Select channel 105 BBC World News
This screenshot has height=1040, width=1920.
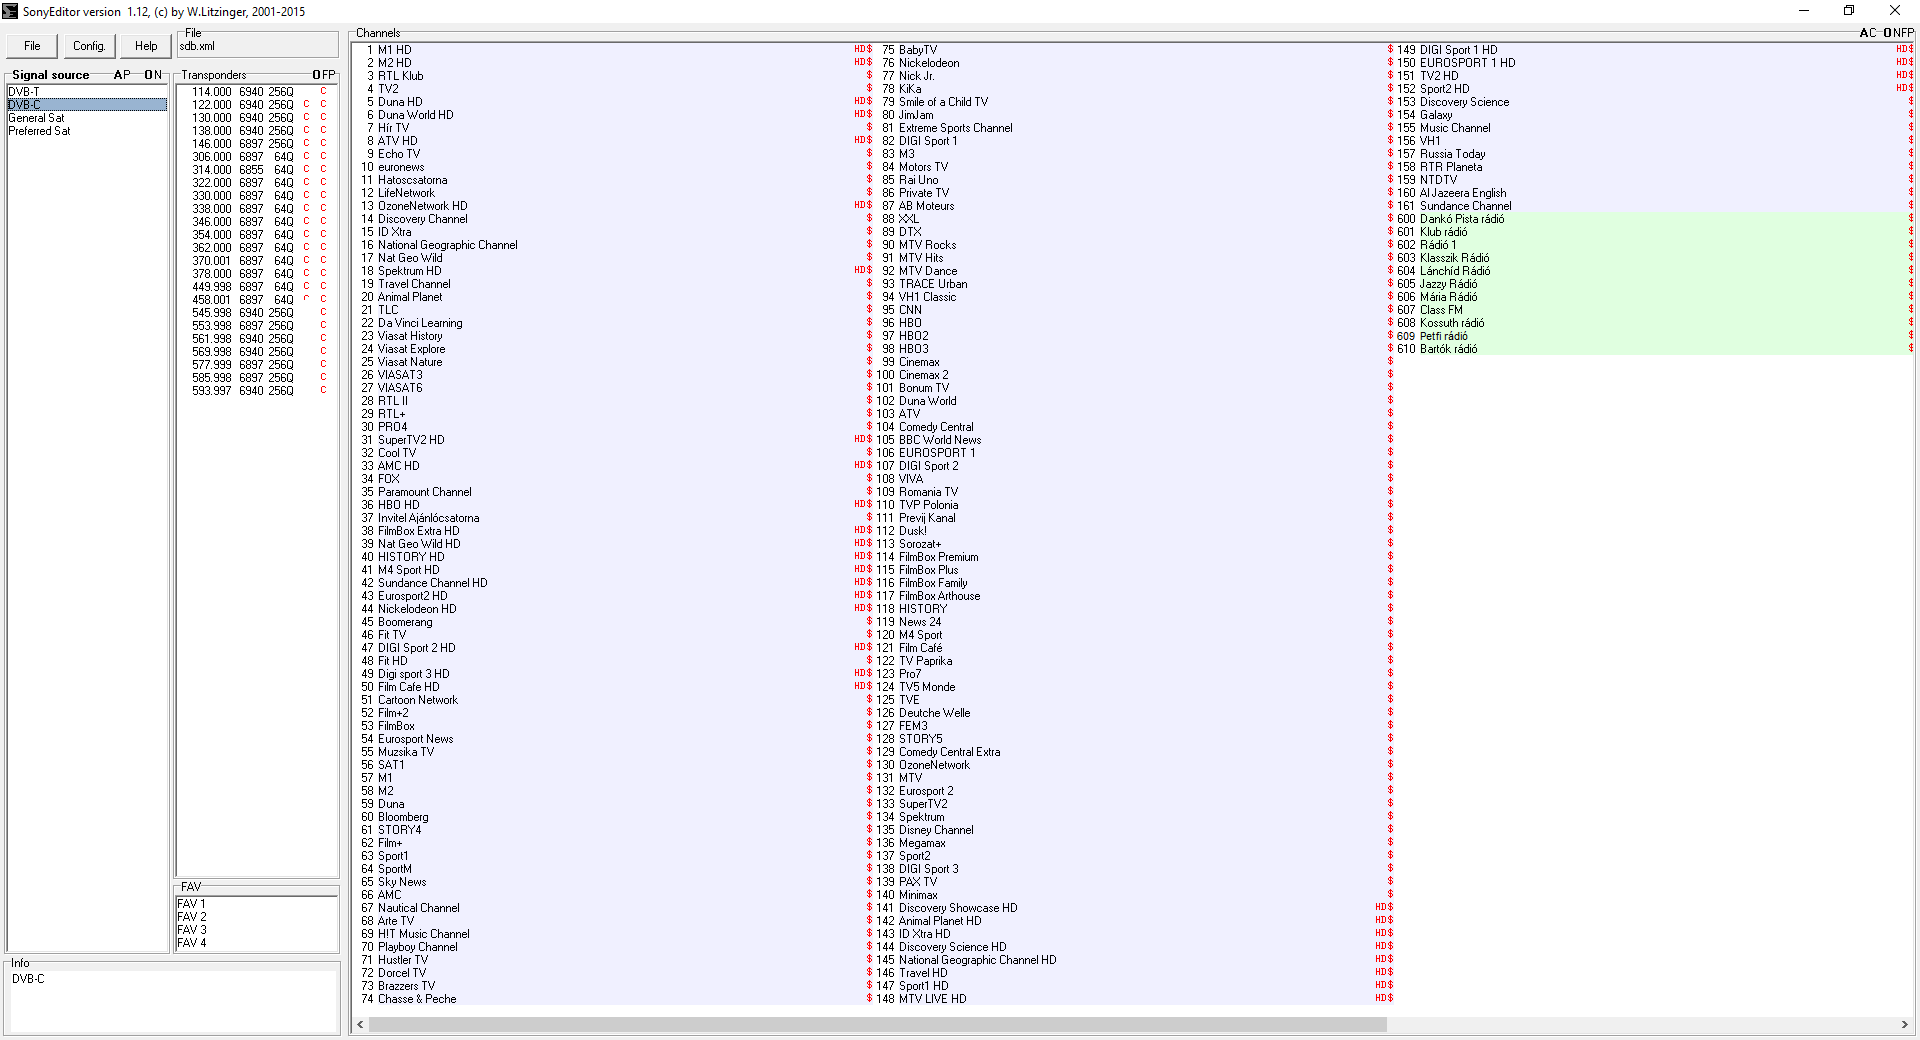[x=1134, y=440]
